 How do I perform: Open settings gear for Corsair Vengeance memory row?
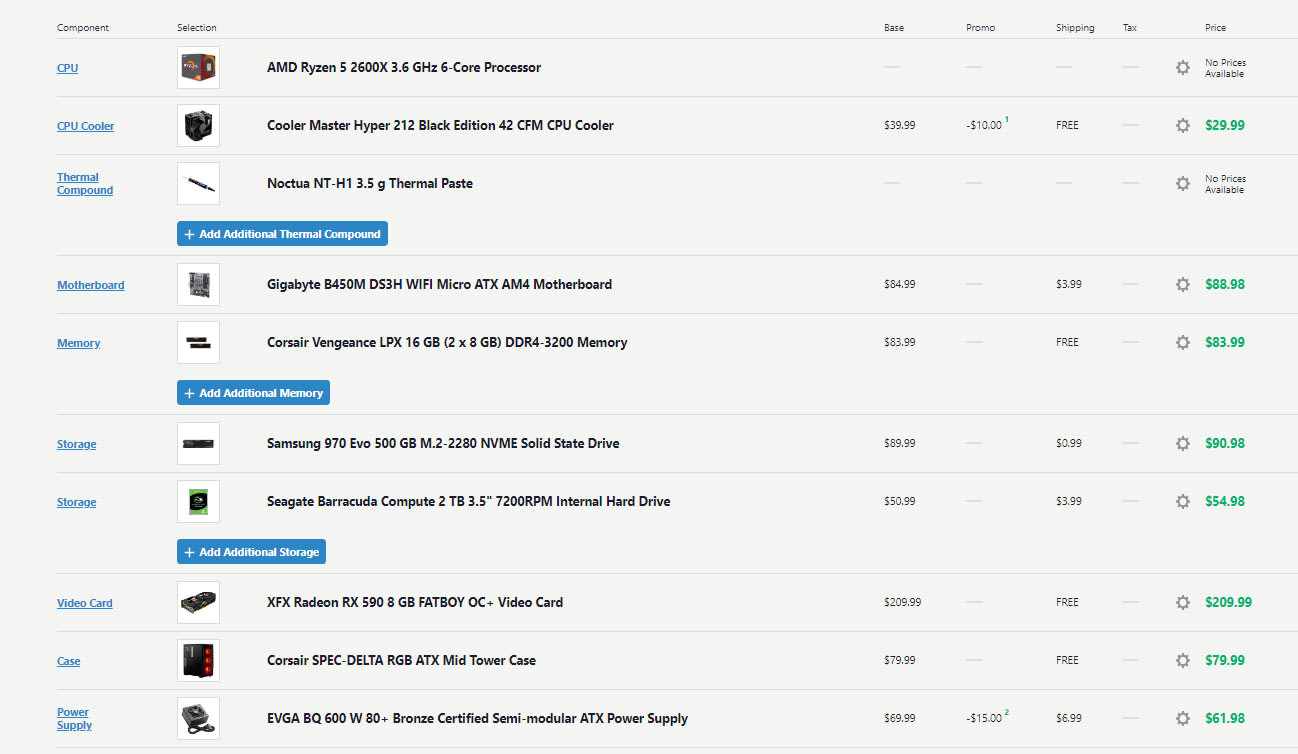1183,343
